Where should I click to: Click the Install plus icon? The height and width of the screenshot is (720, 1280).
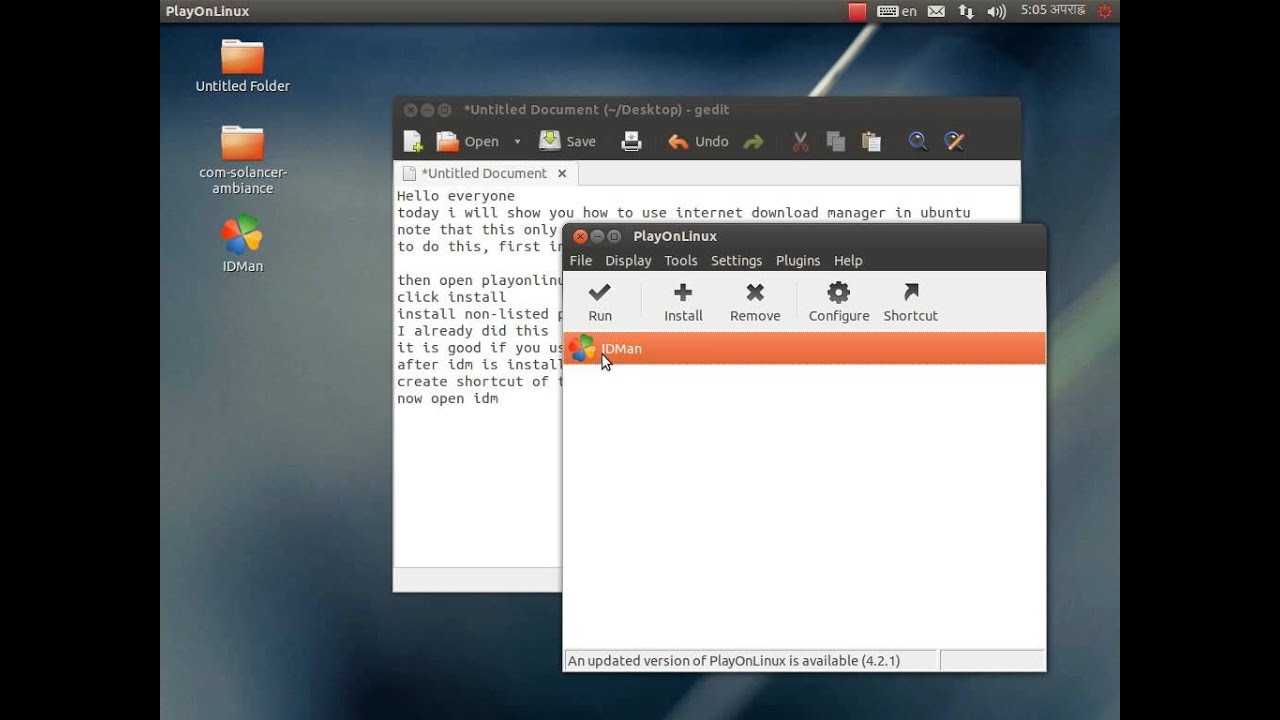683,293
